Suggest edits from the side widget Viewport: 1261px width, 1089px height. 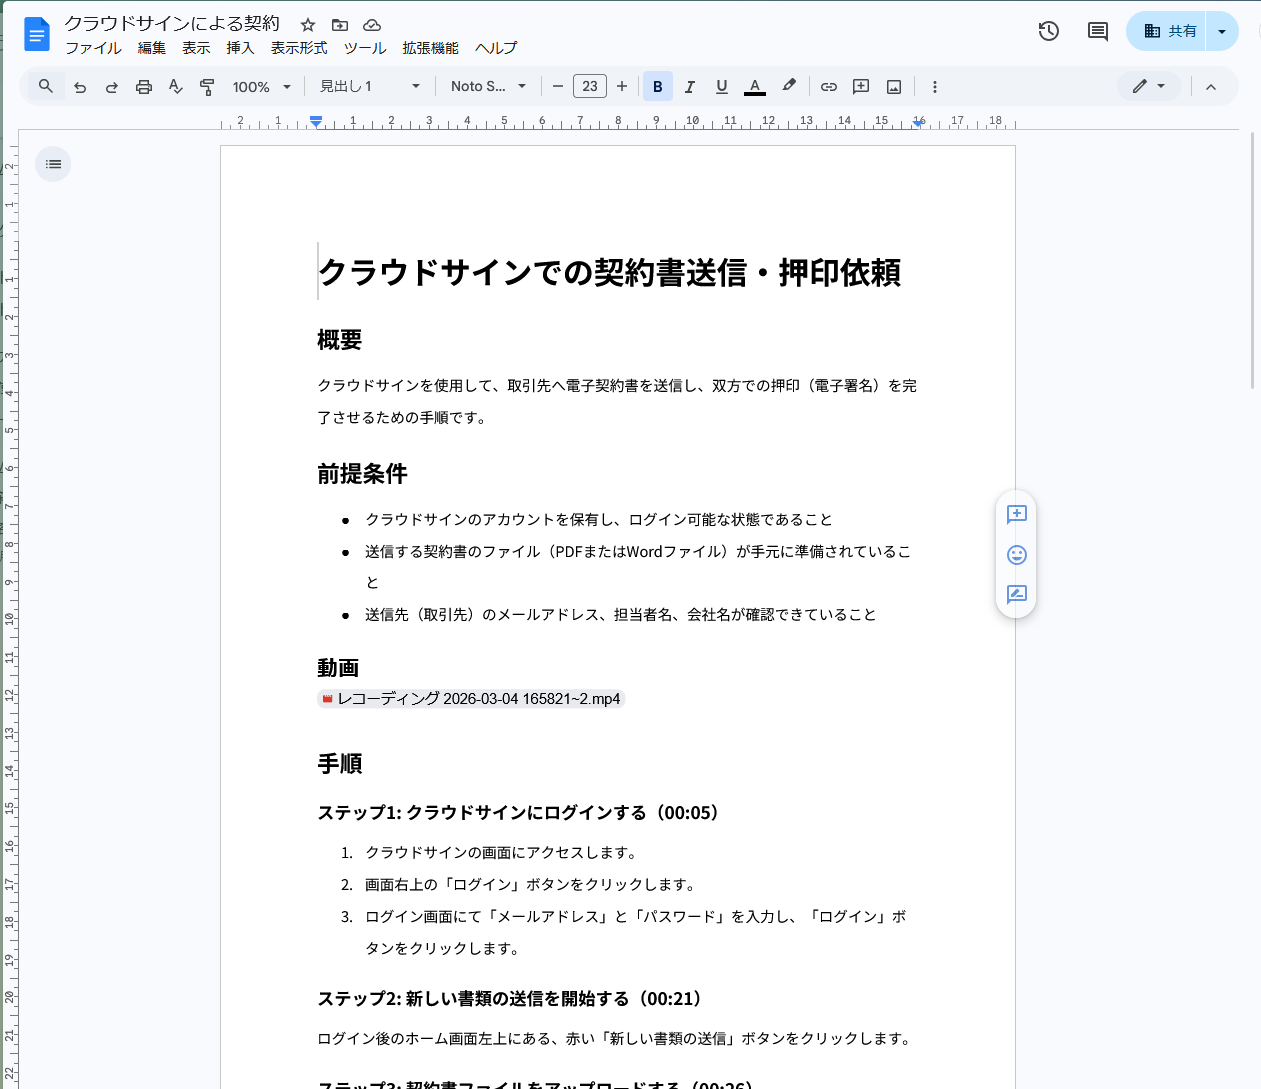coord(1017,594)
